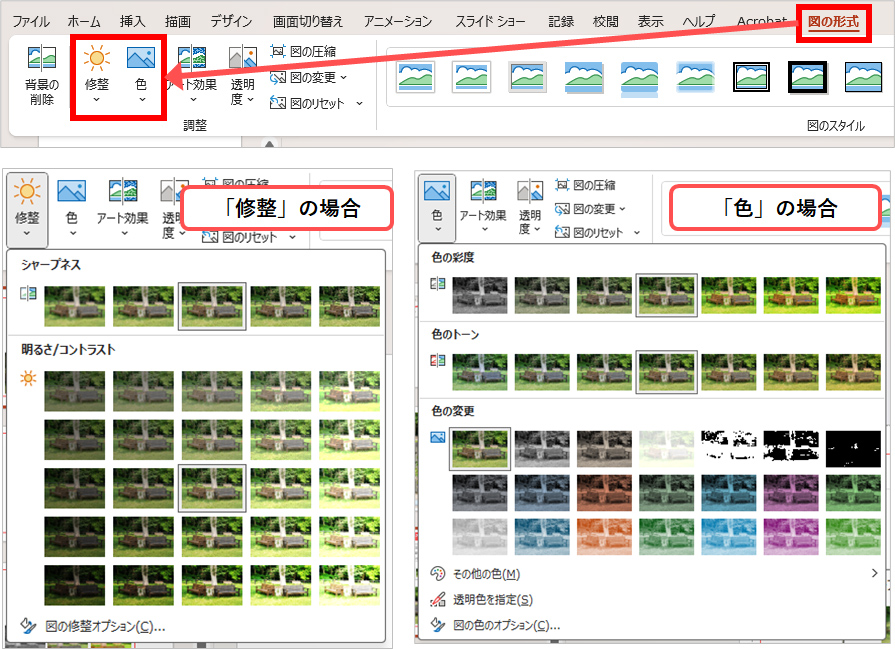Image resolution: width=895 pixels, height=649 pixels.
Task: Open the スライド ショー tab
Action: tap(490, 21)
